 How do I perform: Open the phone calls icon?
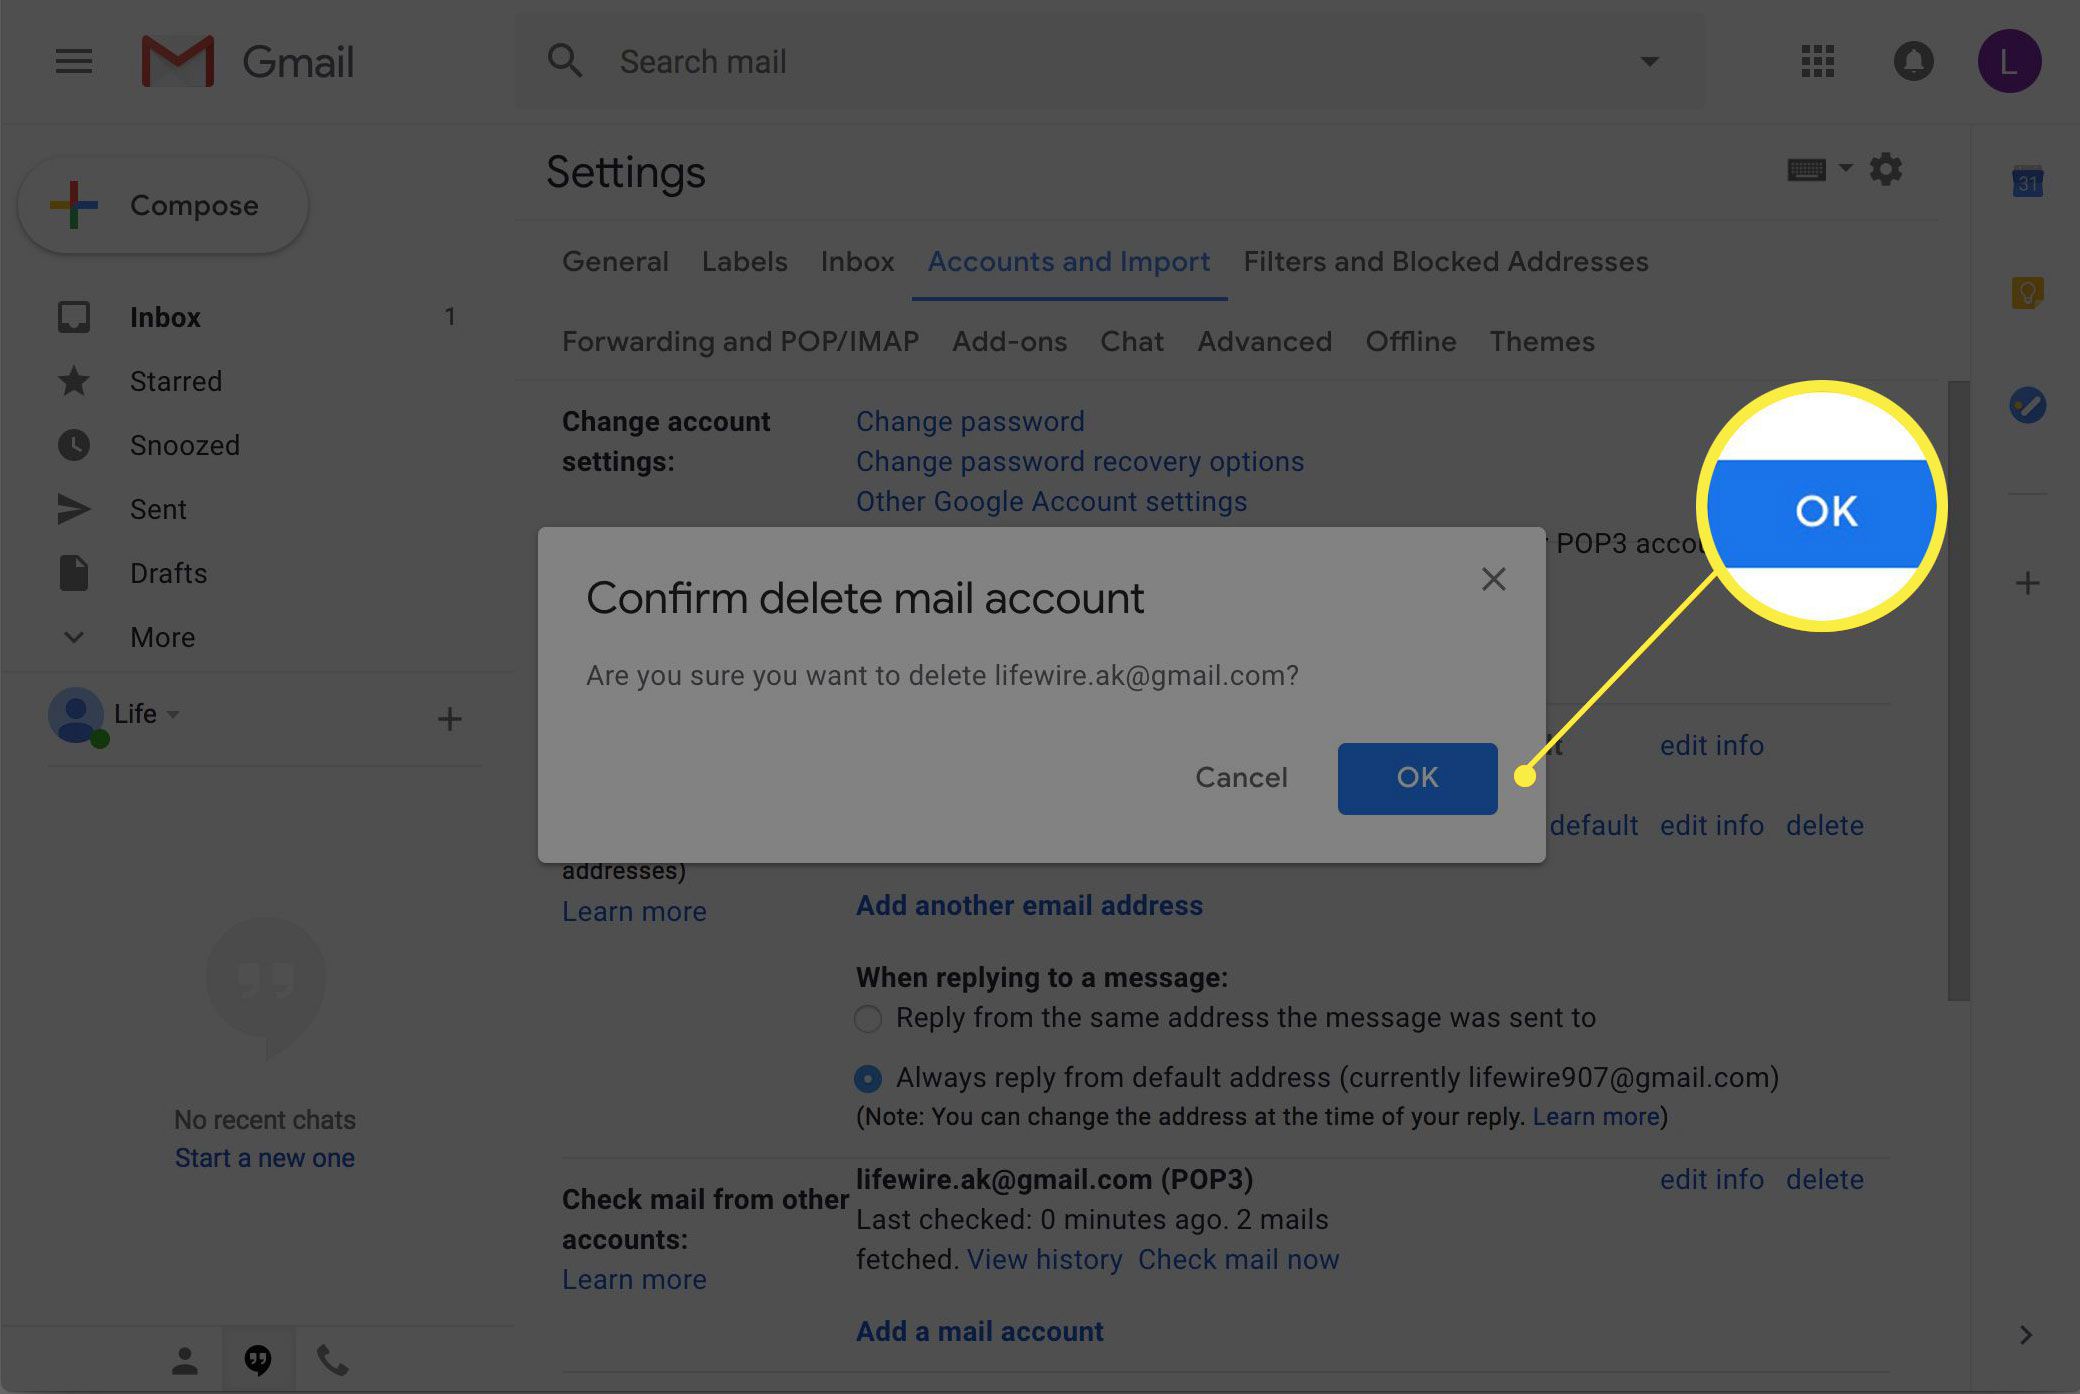[332, 1360]
